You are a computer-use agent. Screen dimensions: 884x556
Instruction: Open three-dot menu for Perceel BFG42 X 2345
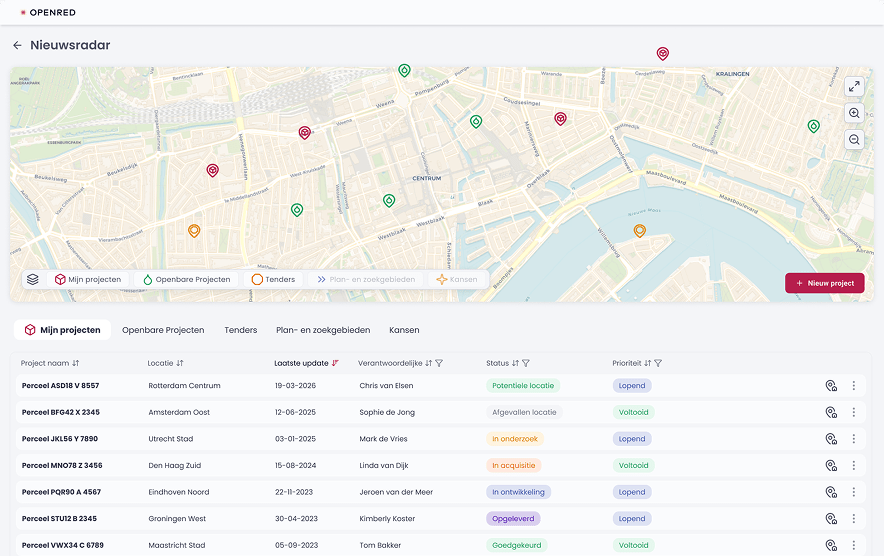point(854,412)
